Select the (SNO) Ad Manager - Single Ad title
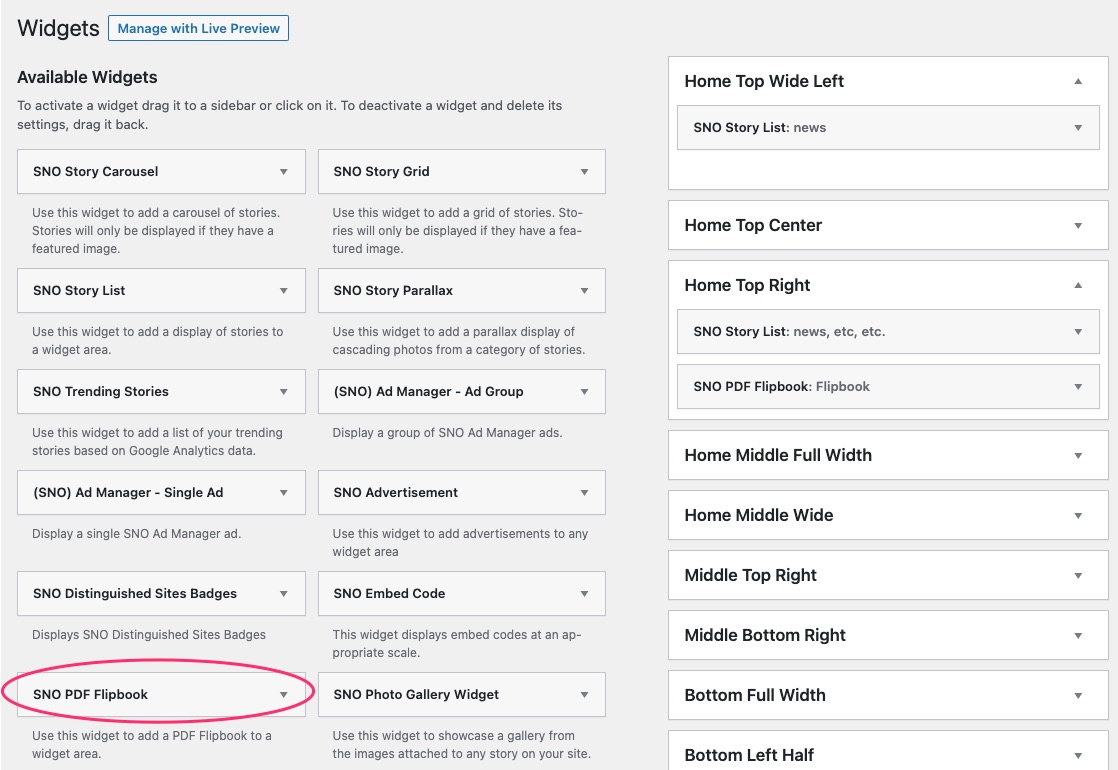Screen dimensions: 1118x770 128,493
